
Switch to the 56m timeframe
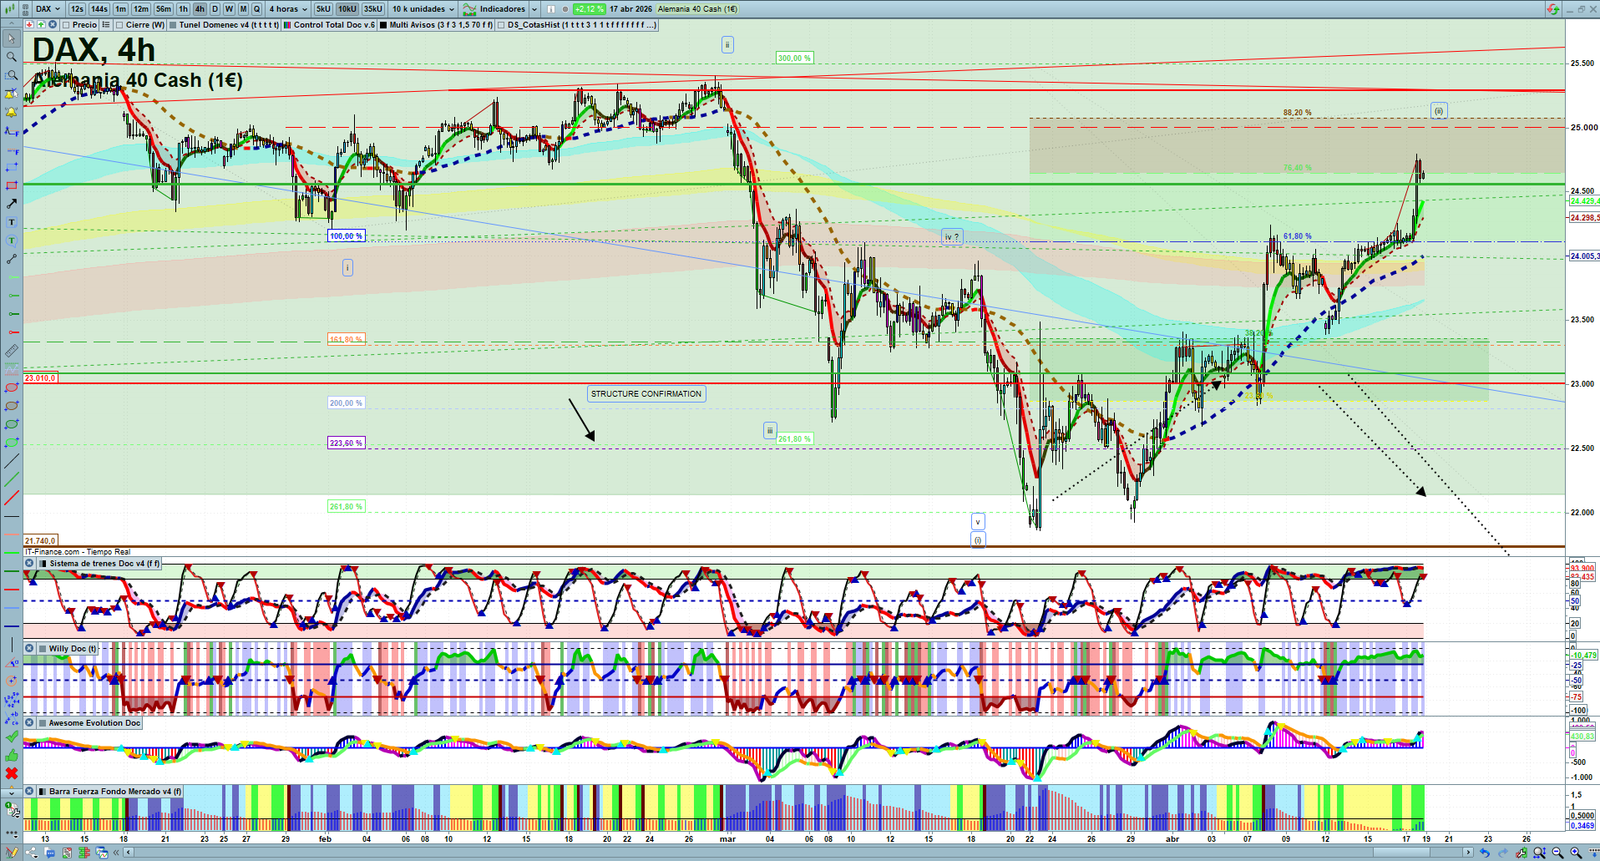[163, 9]
